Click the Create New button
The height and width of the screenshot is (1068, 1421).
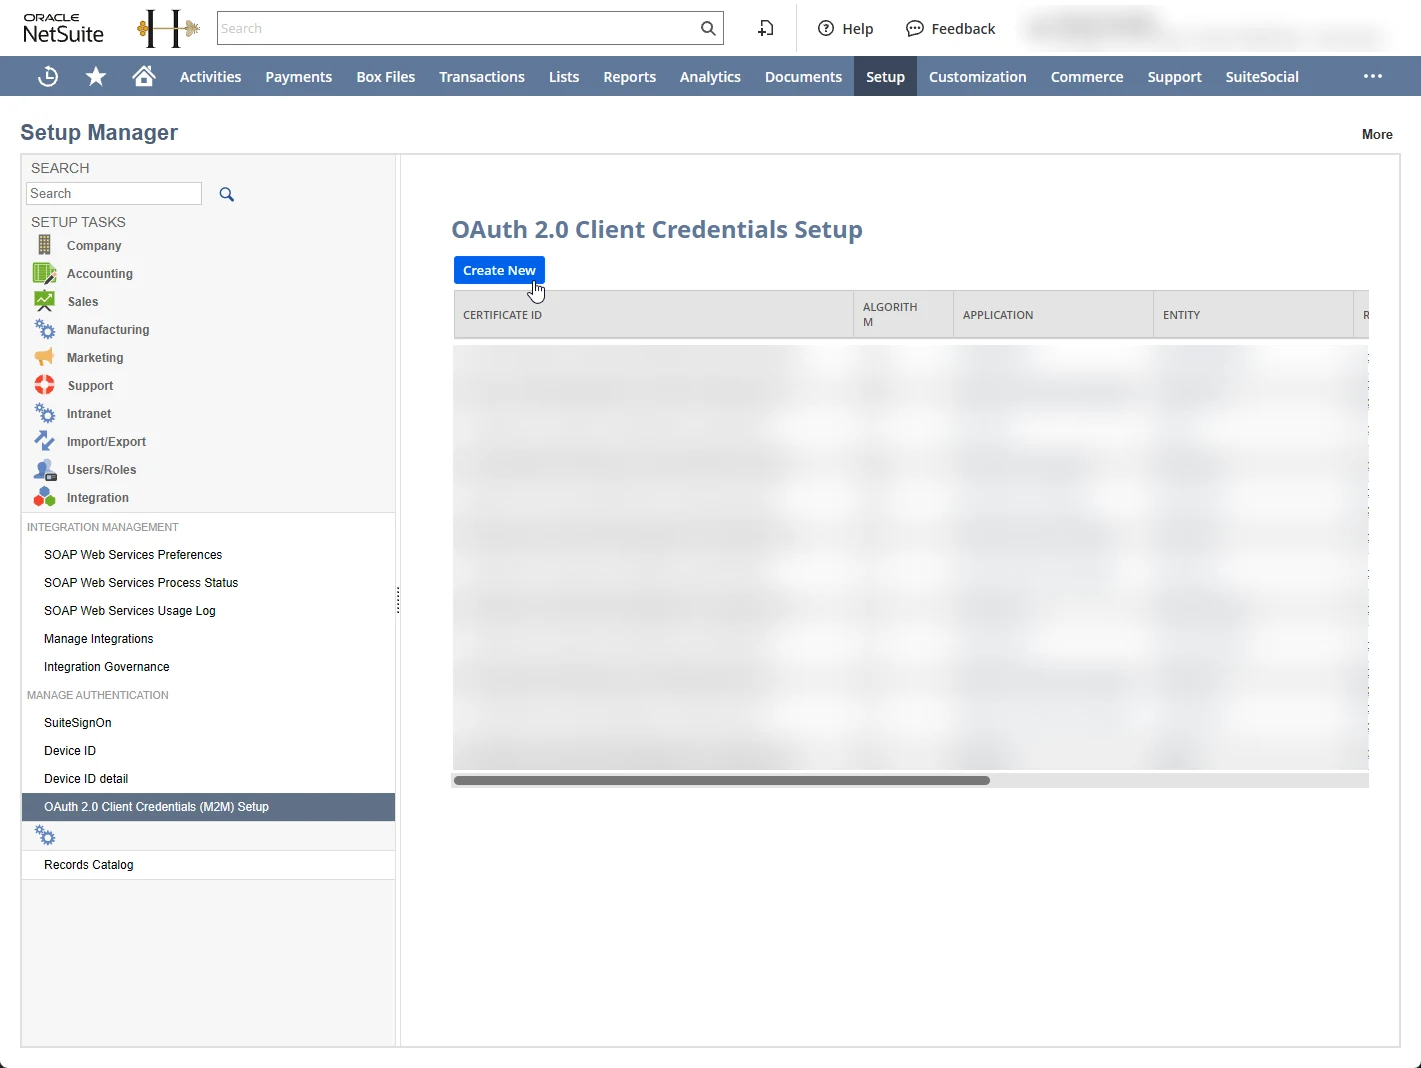[499, 270]
